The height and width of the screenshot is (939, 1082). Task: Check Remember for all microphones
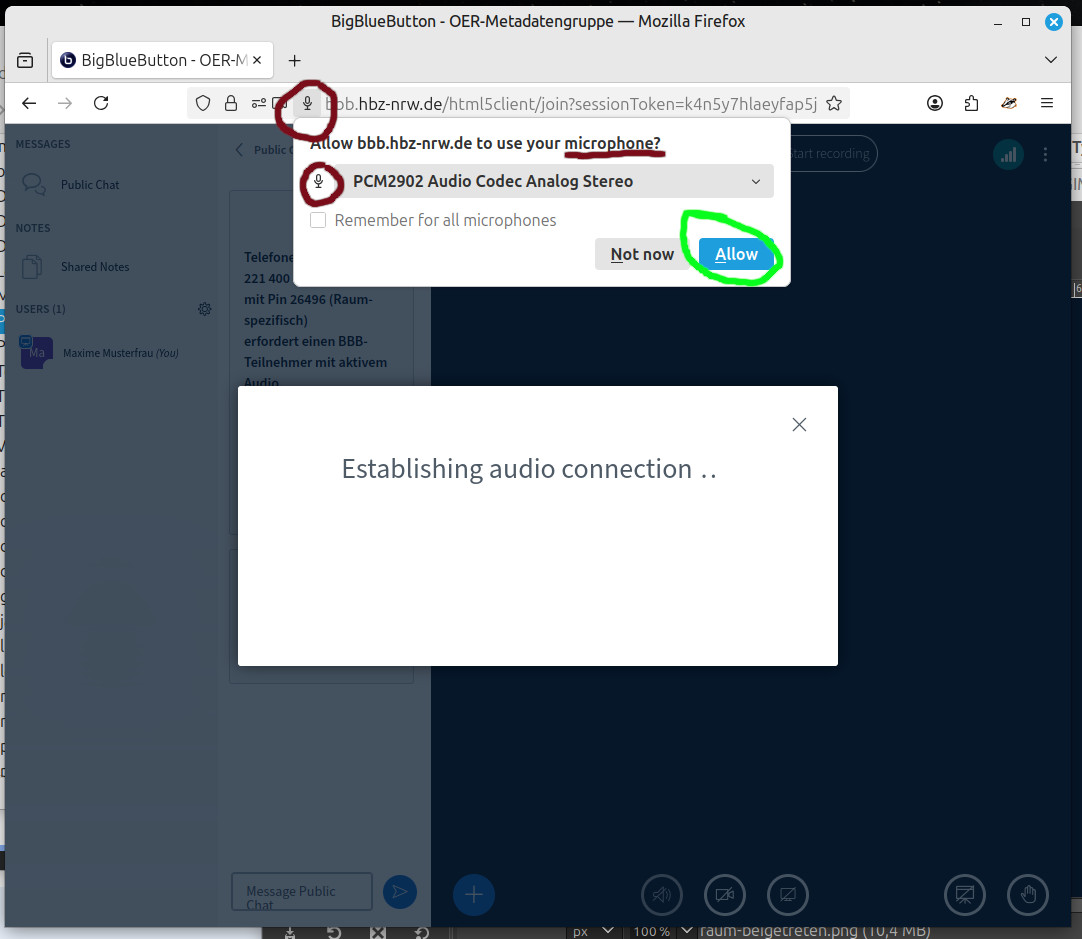318,220
